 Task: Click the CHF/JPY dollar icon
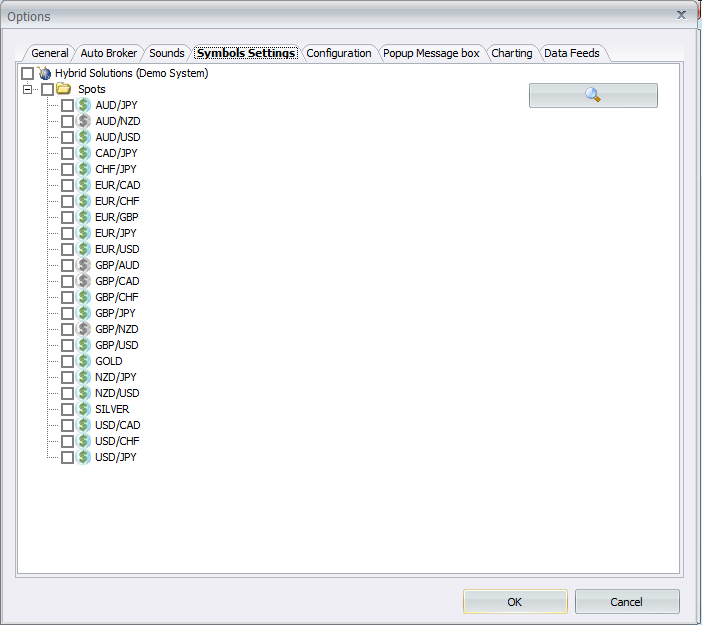click(x=83, y=169)
